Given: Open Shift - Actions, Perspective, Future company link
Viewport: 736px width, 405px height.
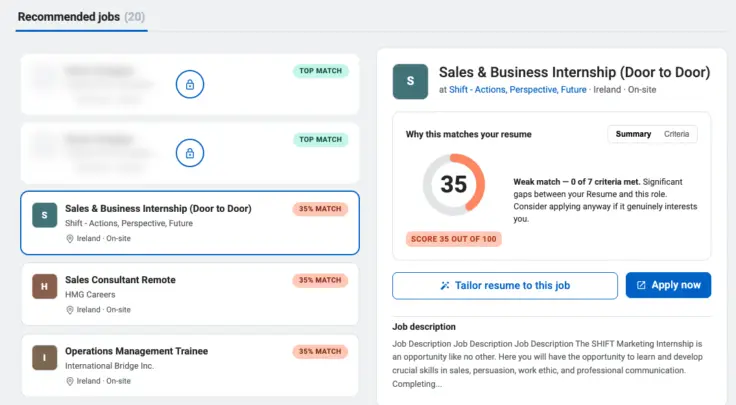Looking at the screenshot, I should [x=518, y=90].
